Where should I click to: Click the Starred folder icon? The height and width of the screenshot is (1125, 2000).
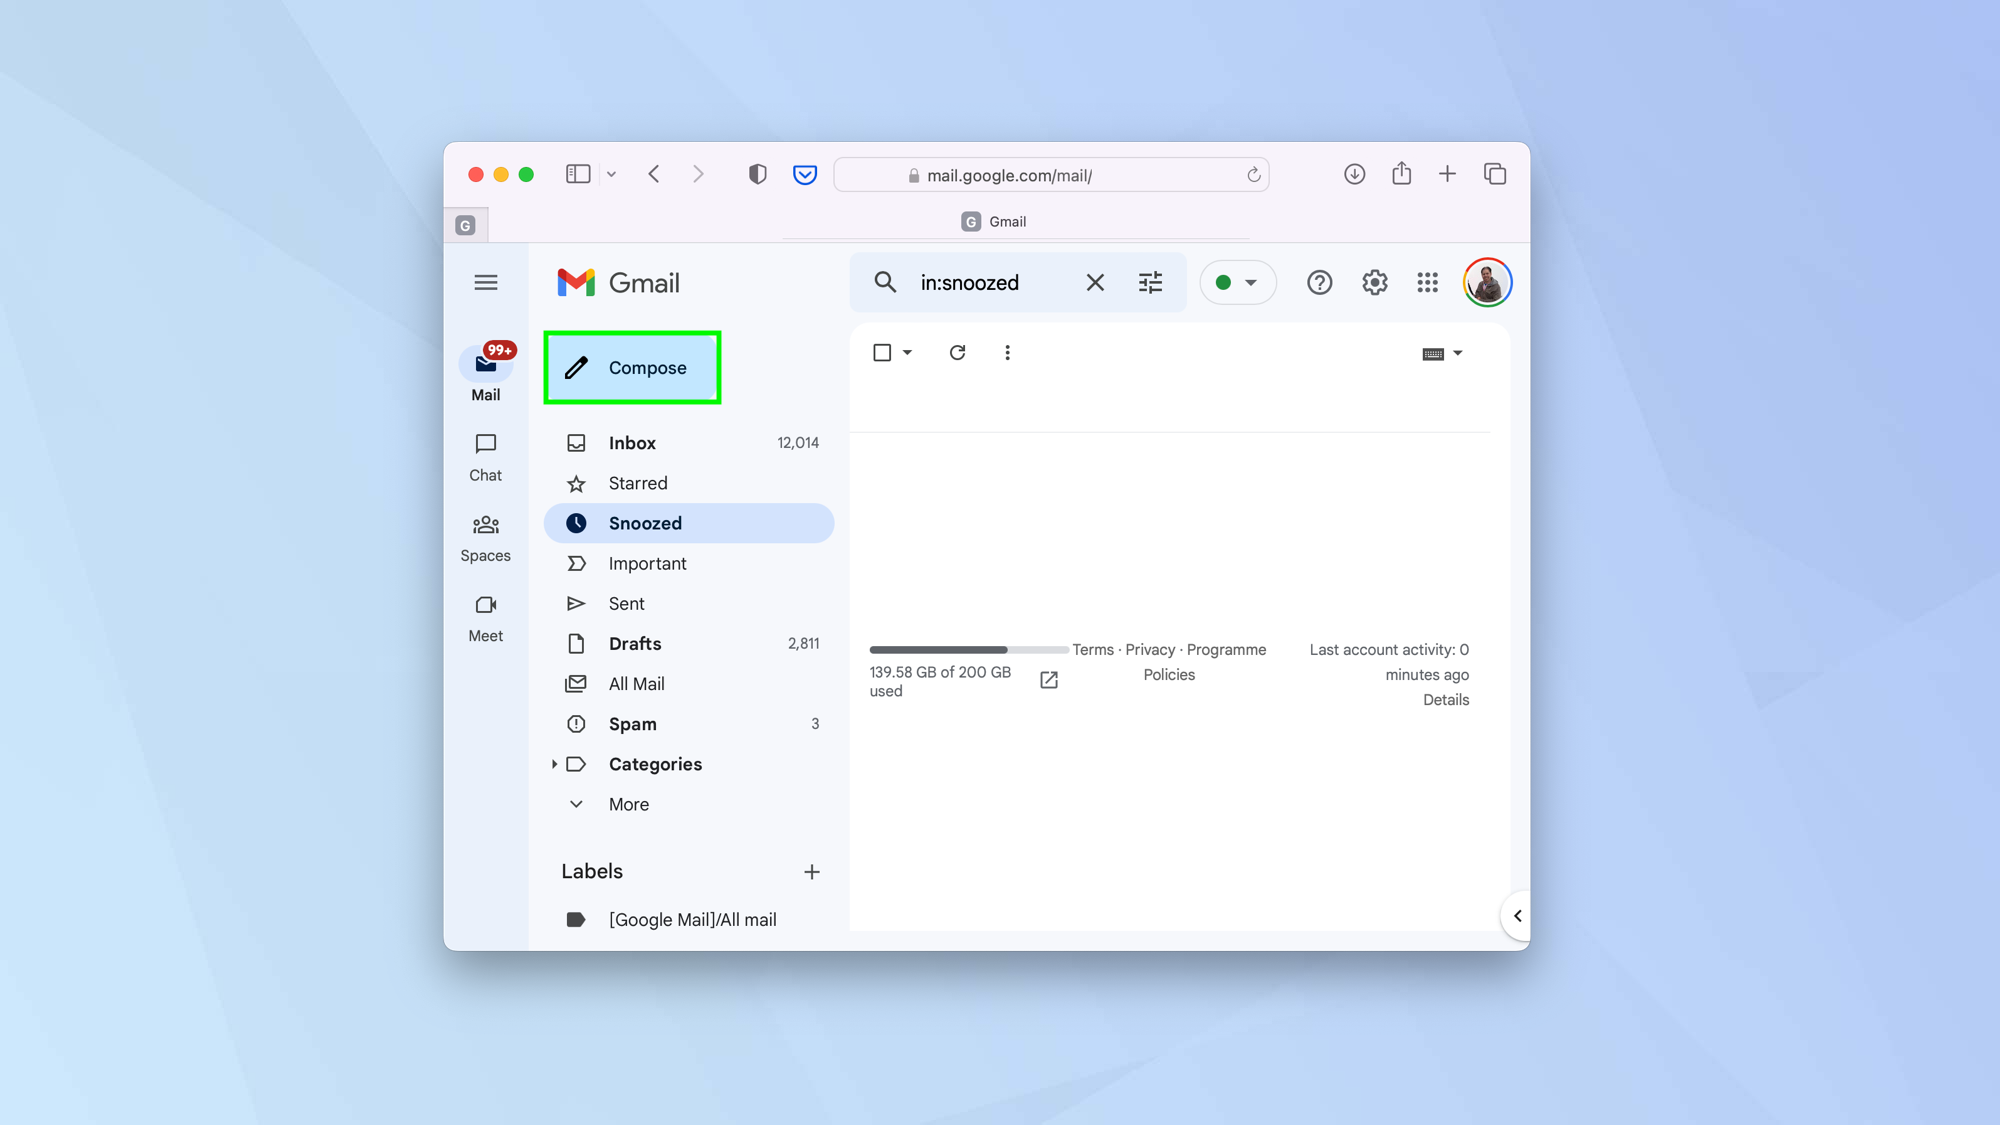click(x=578, y=482)
